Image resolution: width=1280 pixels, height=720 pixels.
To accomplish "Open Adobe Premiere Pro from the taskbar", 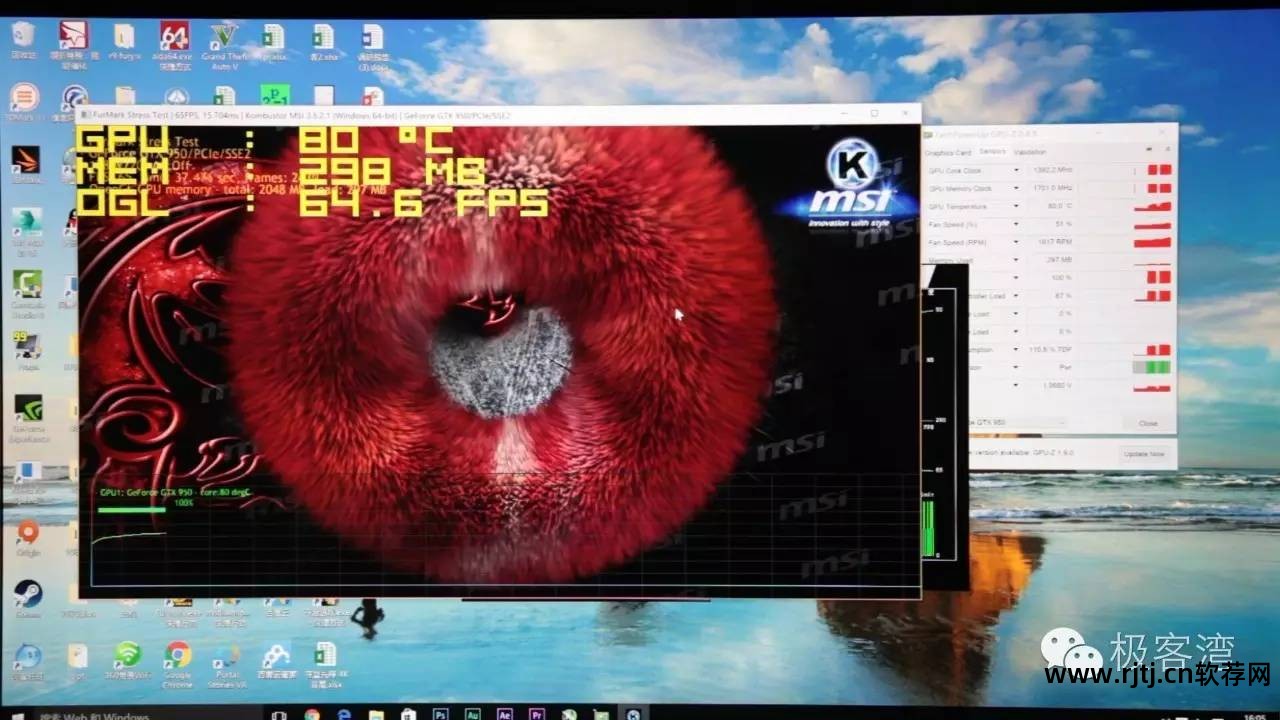I will [539, 714].
